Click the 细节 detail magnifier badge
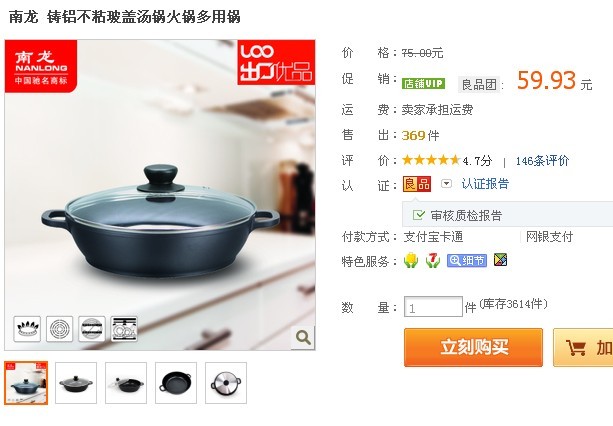 pyautogui.click(x=467, y=261)
